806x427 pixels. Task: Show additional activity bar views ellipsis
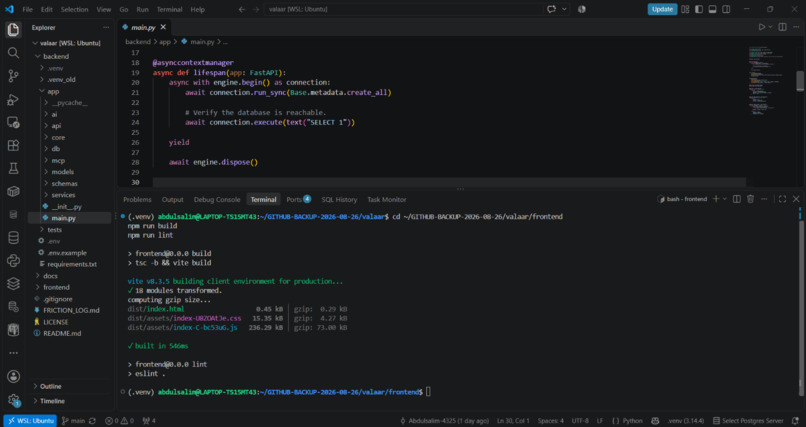[13, 353]
